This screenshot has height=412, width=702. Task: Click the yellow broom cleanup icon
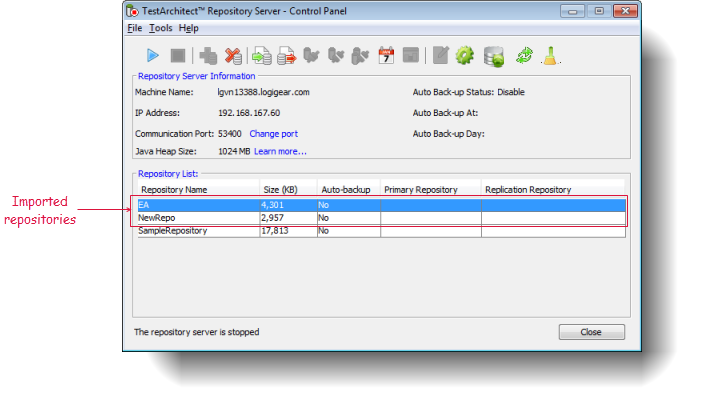click(x=550, y=56)
